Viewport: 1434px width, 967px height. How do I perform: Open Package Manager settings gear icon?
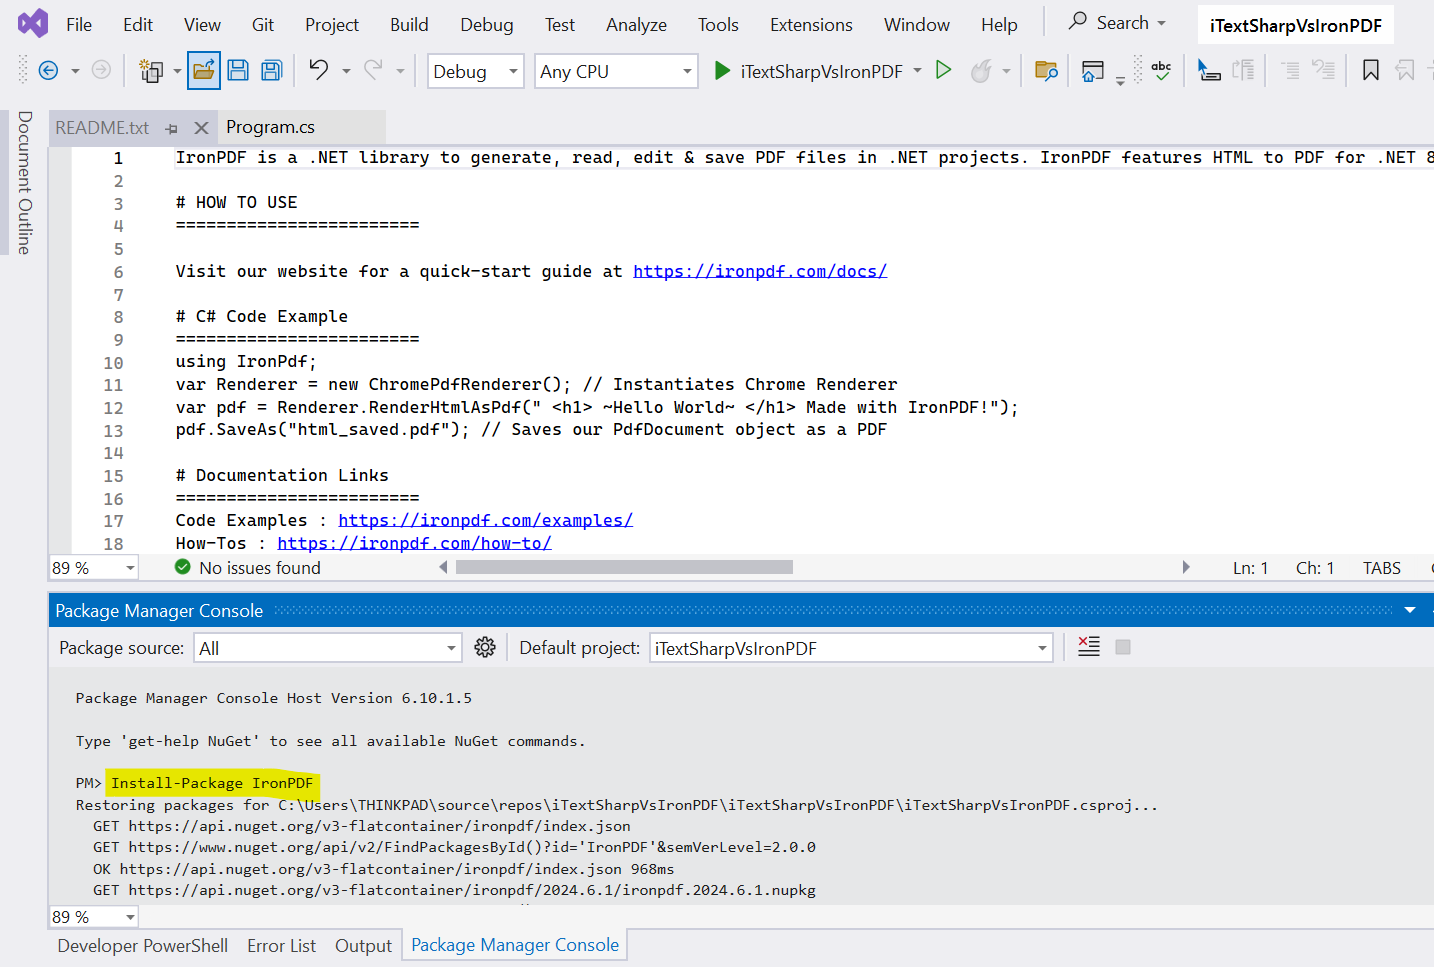click(485, 648)
